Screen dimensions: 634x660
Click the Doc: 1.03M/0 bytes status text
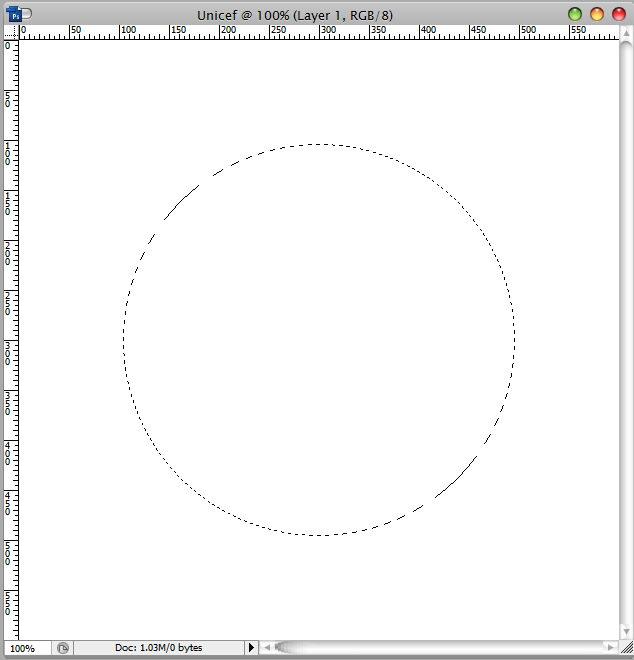[159, 647]
